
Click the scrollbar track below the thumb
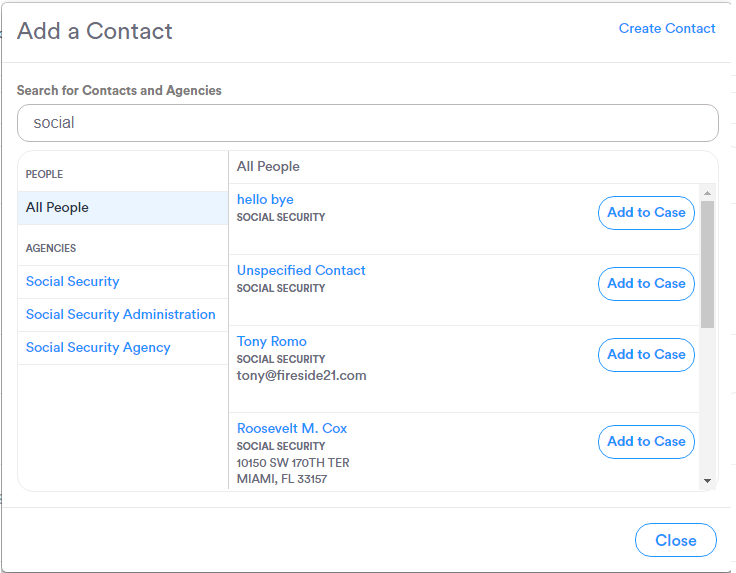708,400
